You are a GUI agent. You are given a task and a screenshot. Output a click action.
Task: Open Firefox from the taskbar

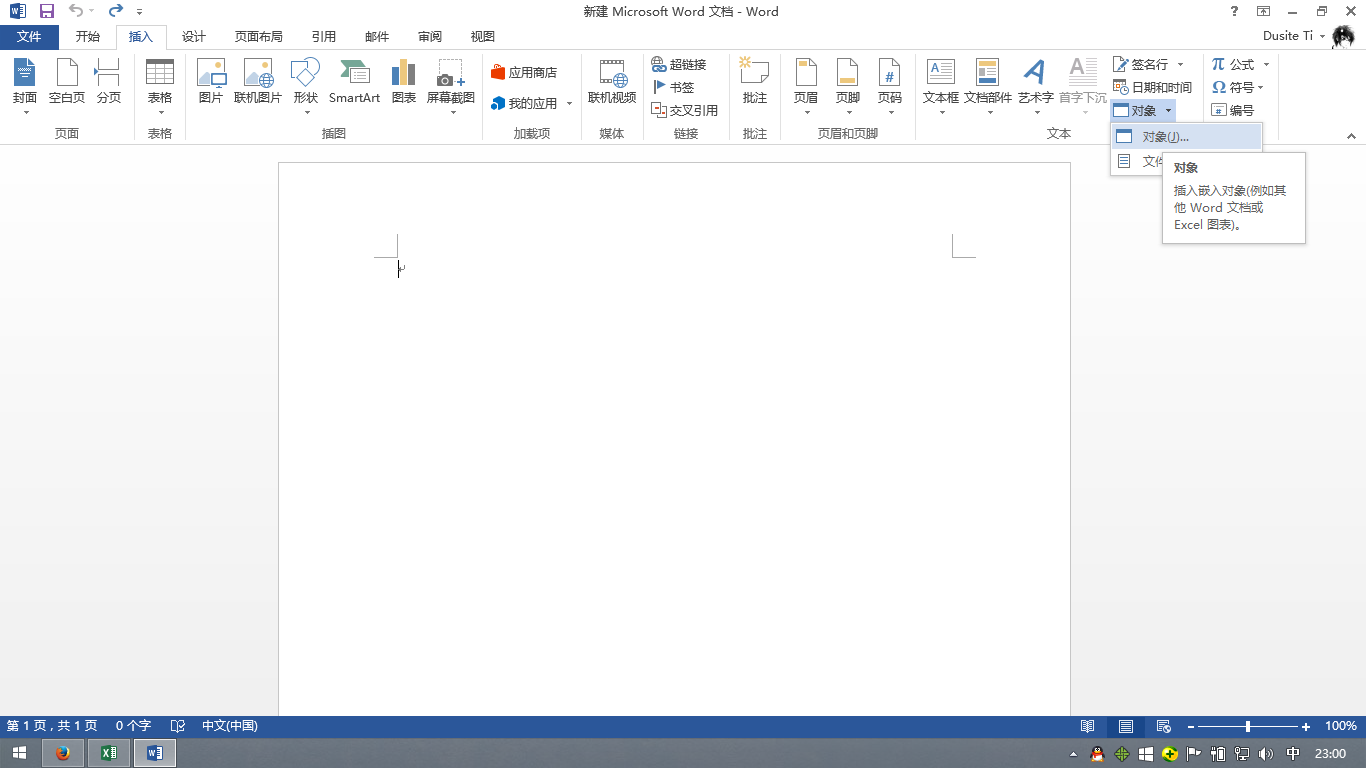coord(63,753)
